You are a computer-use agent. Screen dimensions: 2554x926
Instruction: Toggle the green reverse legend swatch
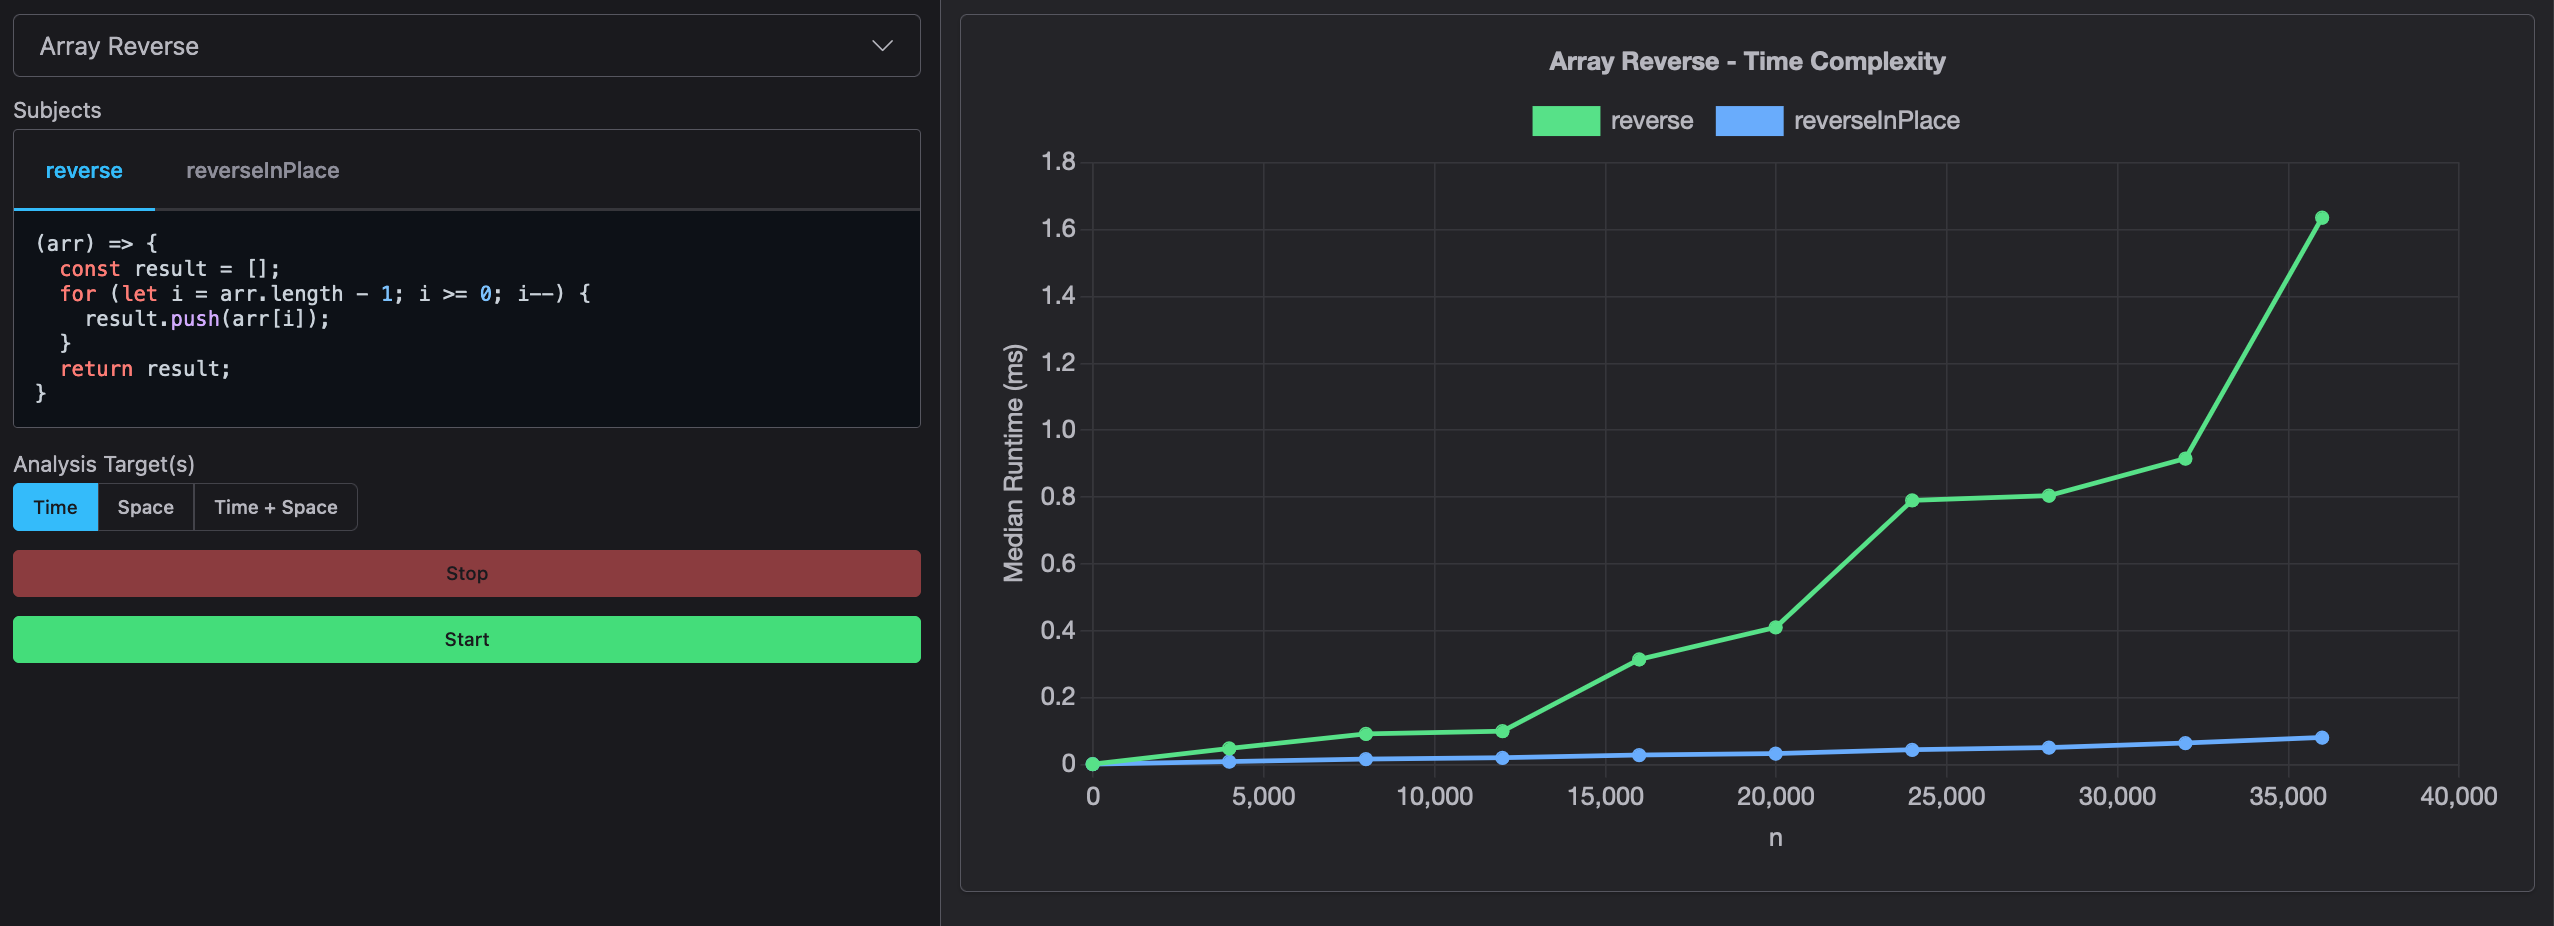tap(1565, 121)
